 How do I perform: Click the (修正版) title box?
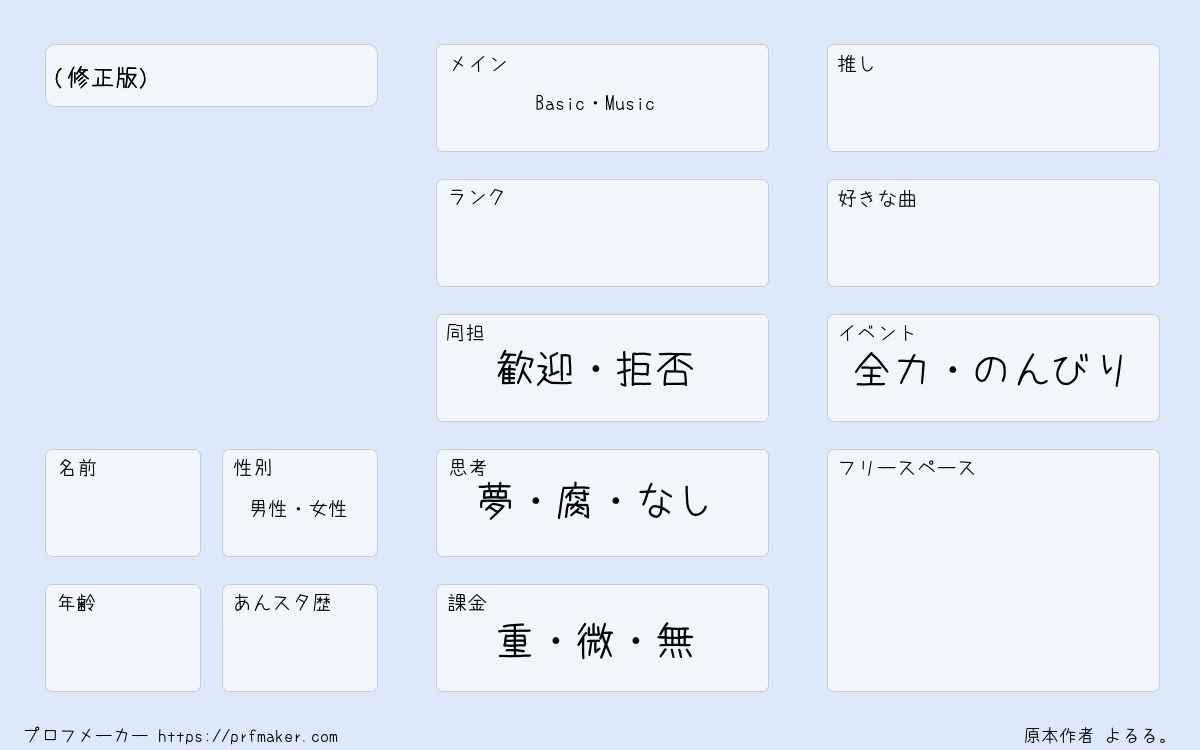(211, 75)
